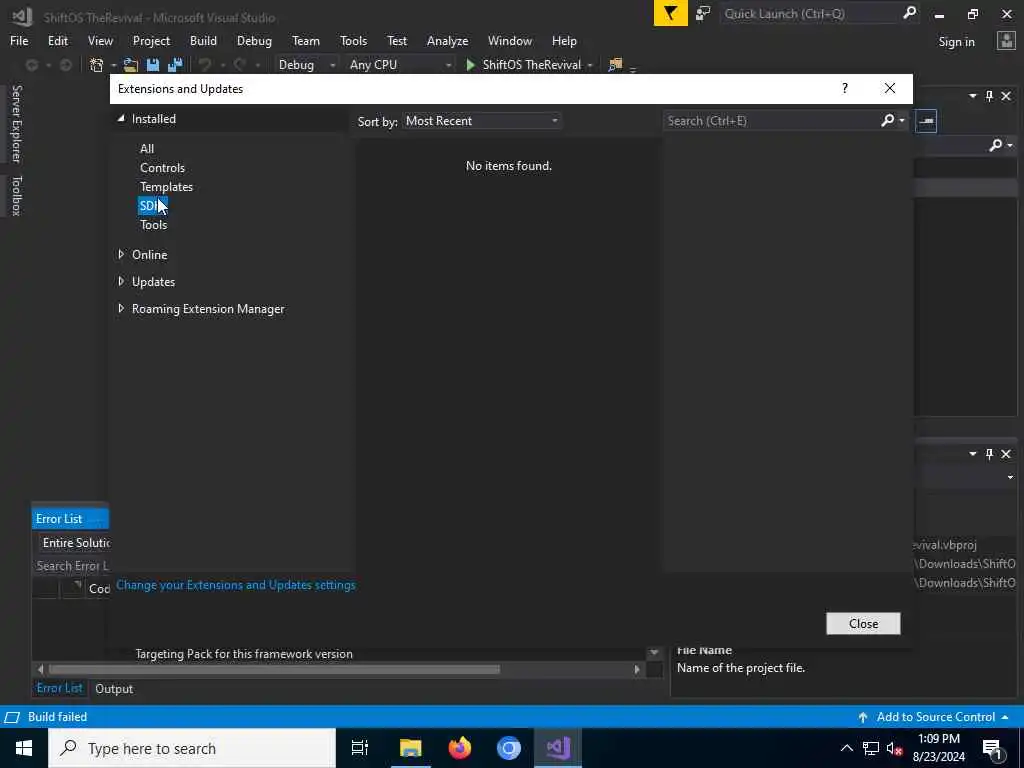Open the Tools menu
The height and width of the screenshot is (768, 1024).
pyautogui.click(x=353, y=40)
